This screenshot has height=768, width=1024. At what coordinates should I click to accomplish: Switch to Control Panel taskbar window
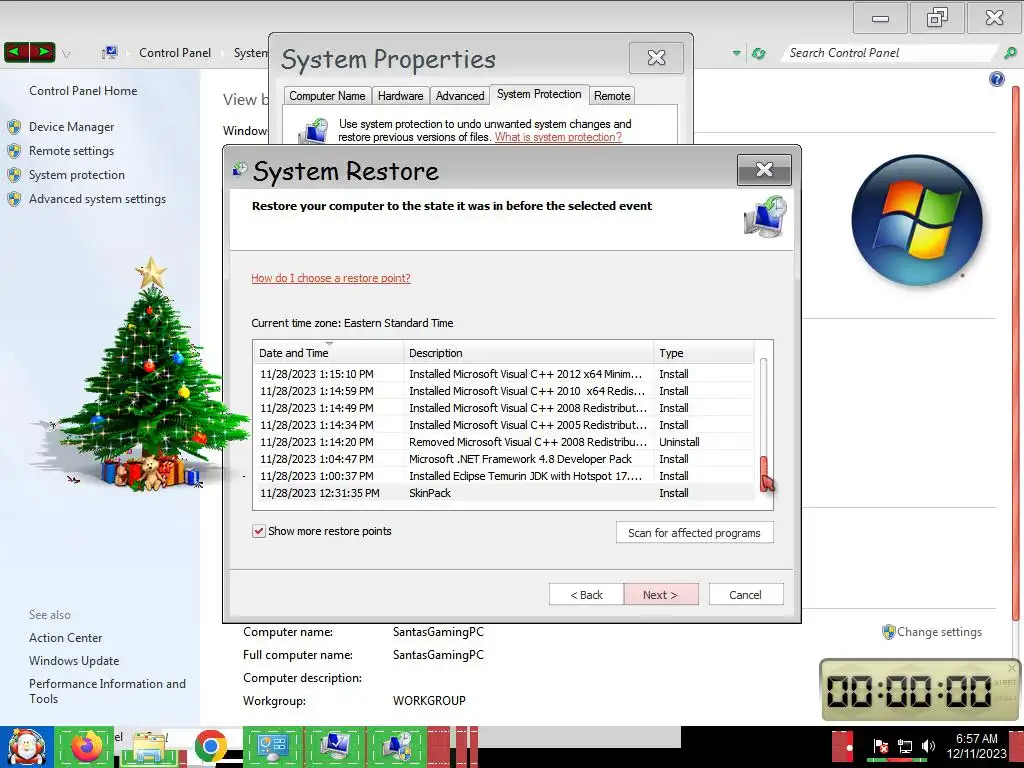click(272, 746)
